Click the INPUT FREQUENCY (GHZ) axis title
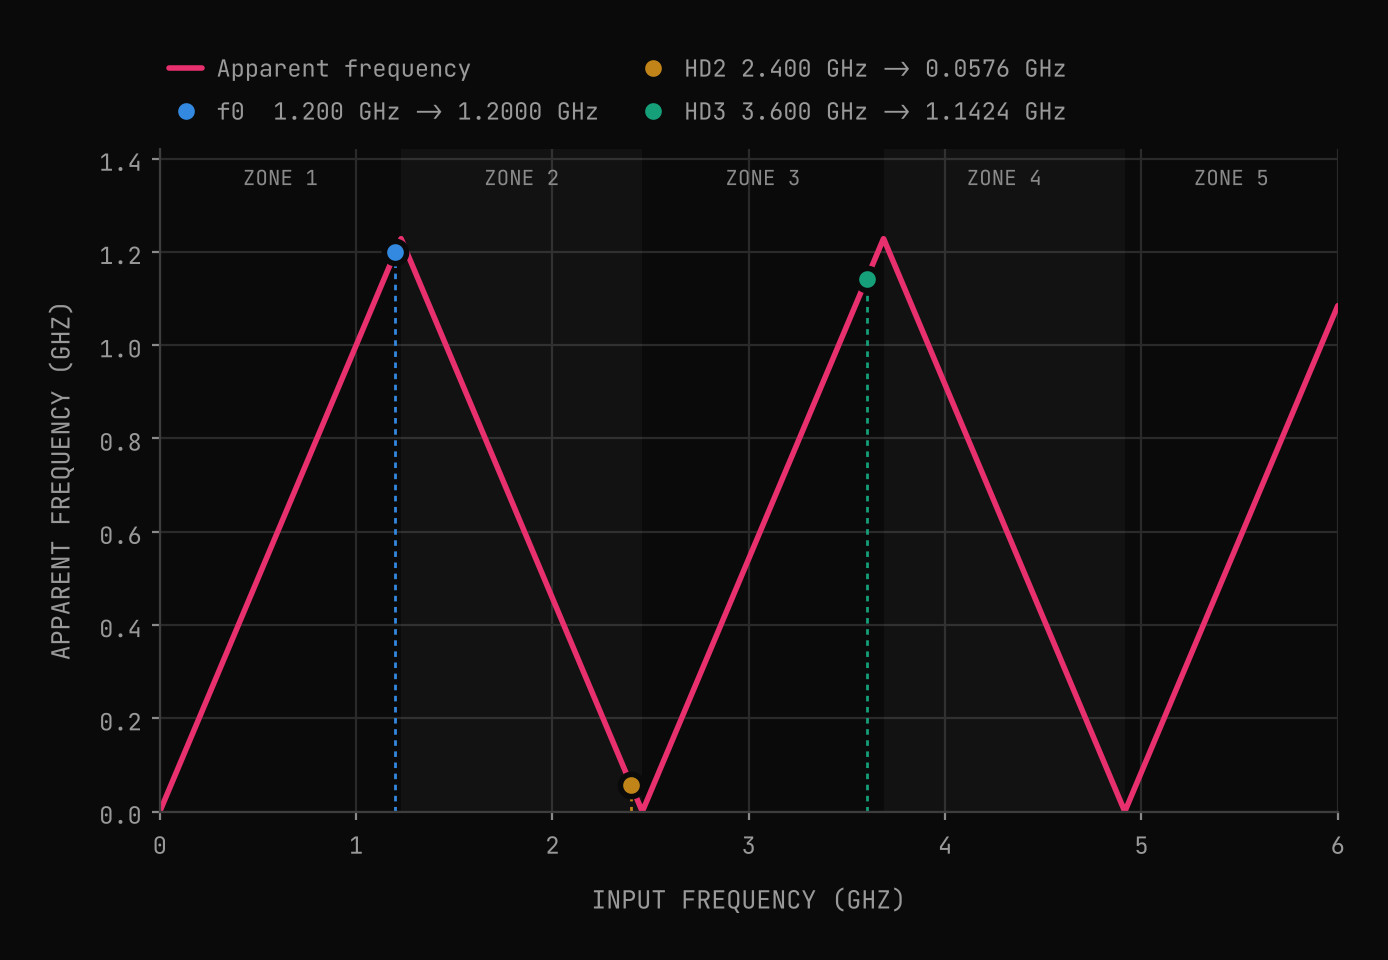1388x960 pixels. pyautogui.click(x=748, y=900)
